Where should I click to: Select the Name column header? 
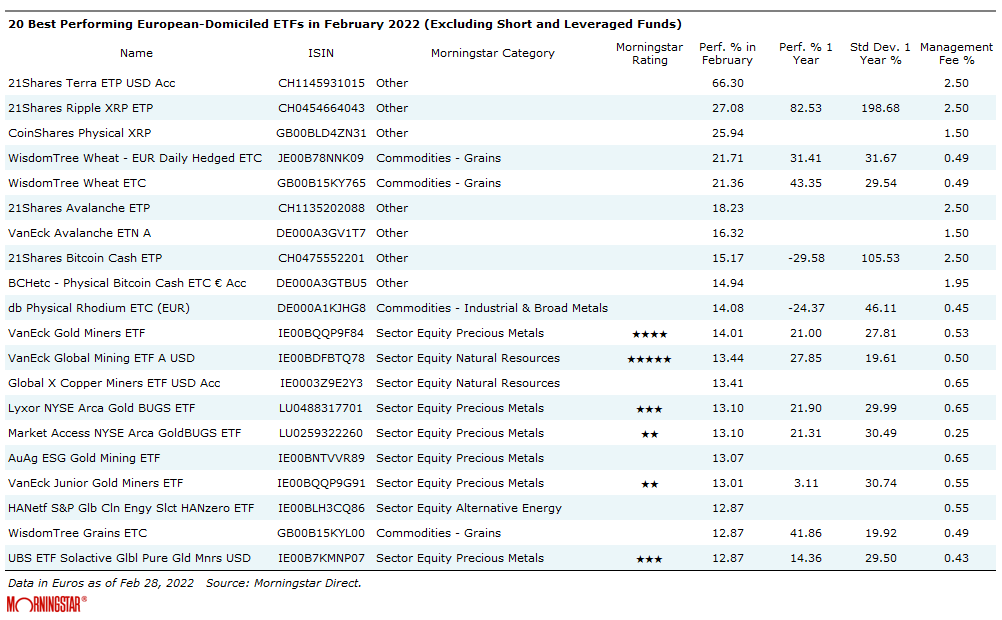(x=136, y=53)
